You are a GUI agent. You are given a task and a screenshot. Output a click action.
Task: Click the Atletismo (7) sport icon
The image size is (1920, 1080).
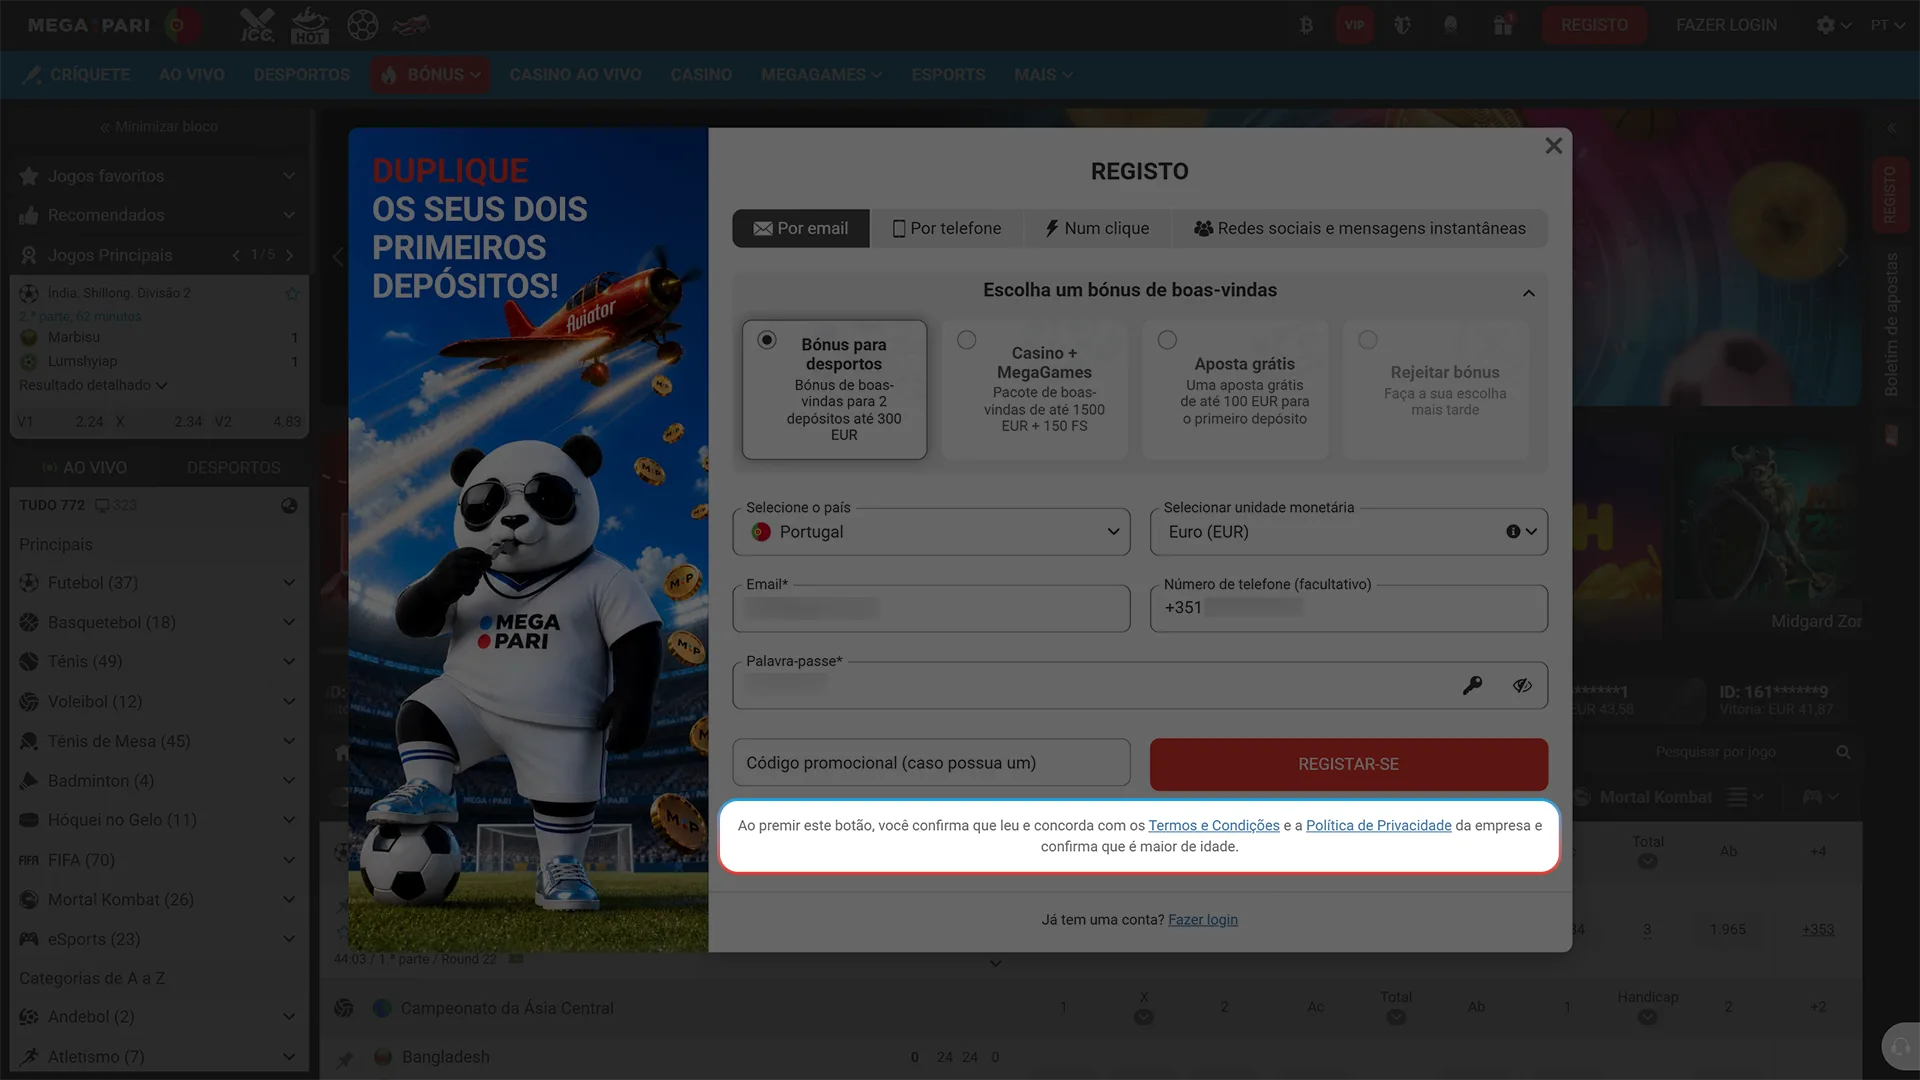click(x=29, y=1056)
